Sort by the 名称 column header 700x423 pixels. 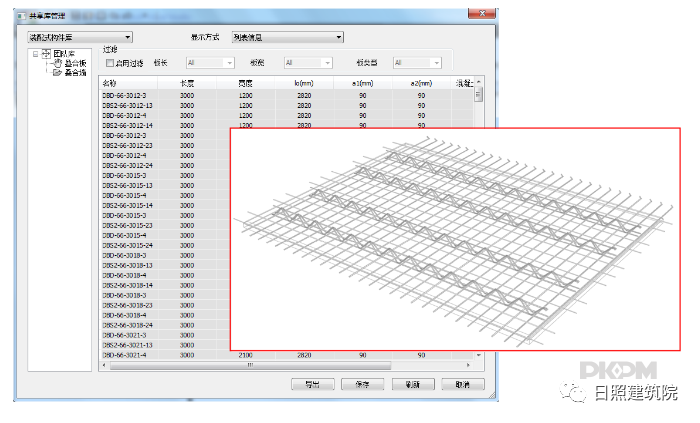111,84
